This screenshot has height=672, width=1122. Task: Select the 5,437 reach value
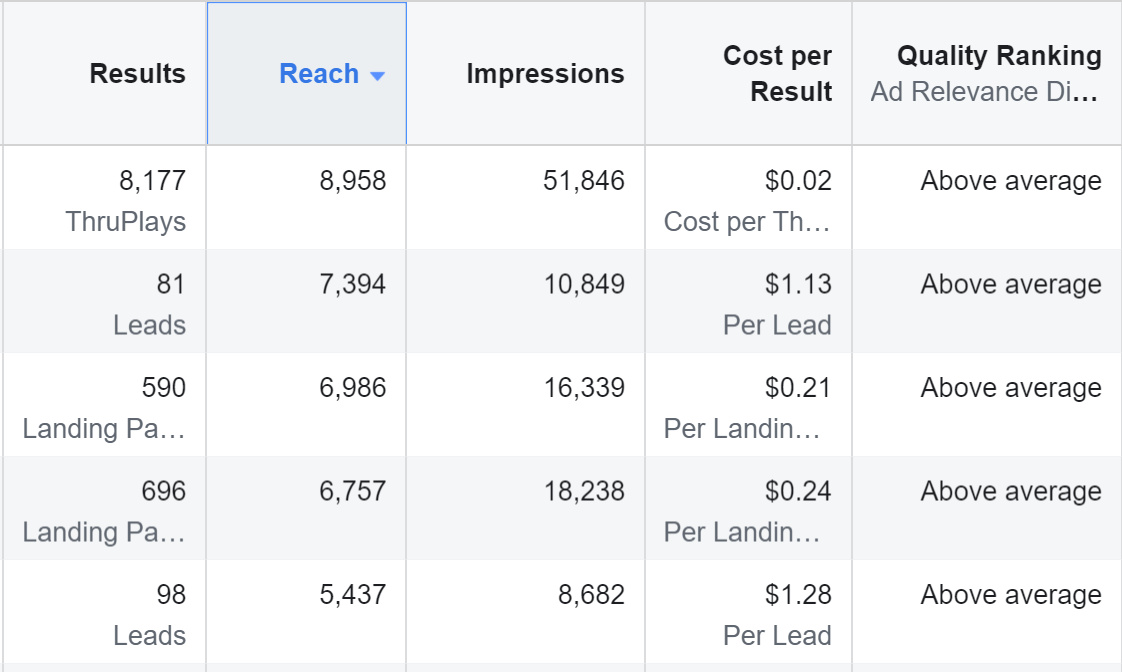click(353, 595)
